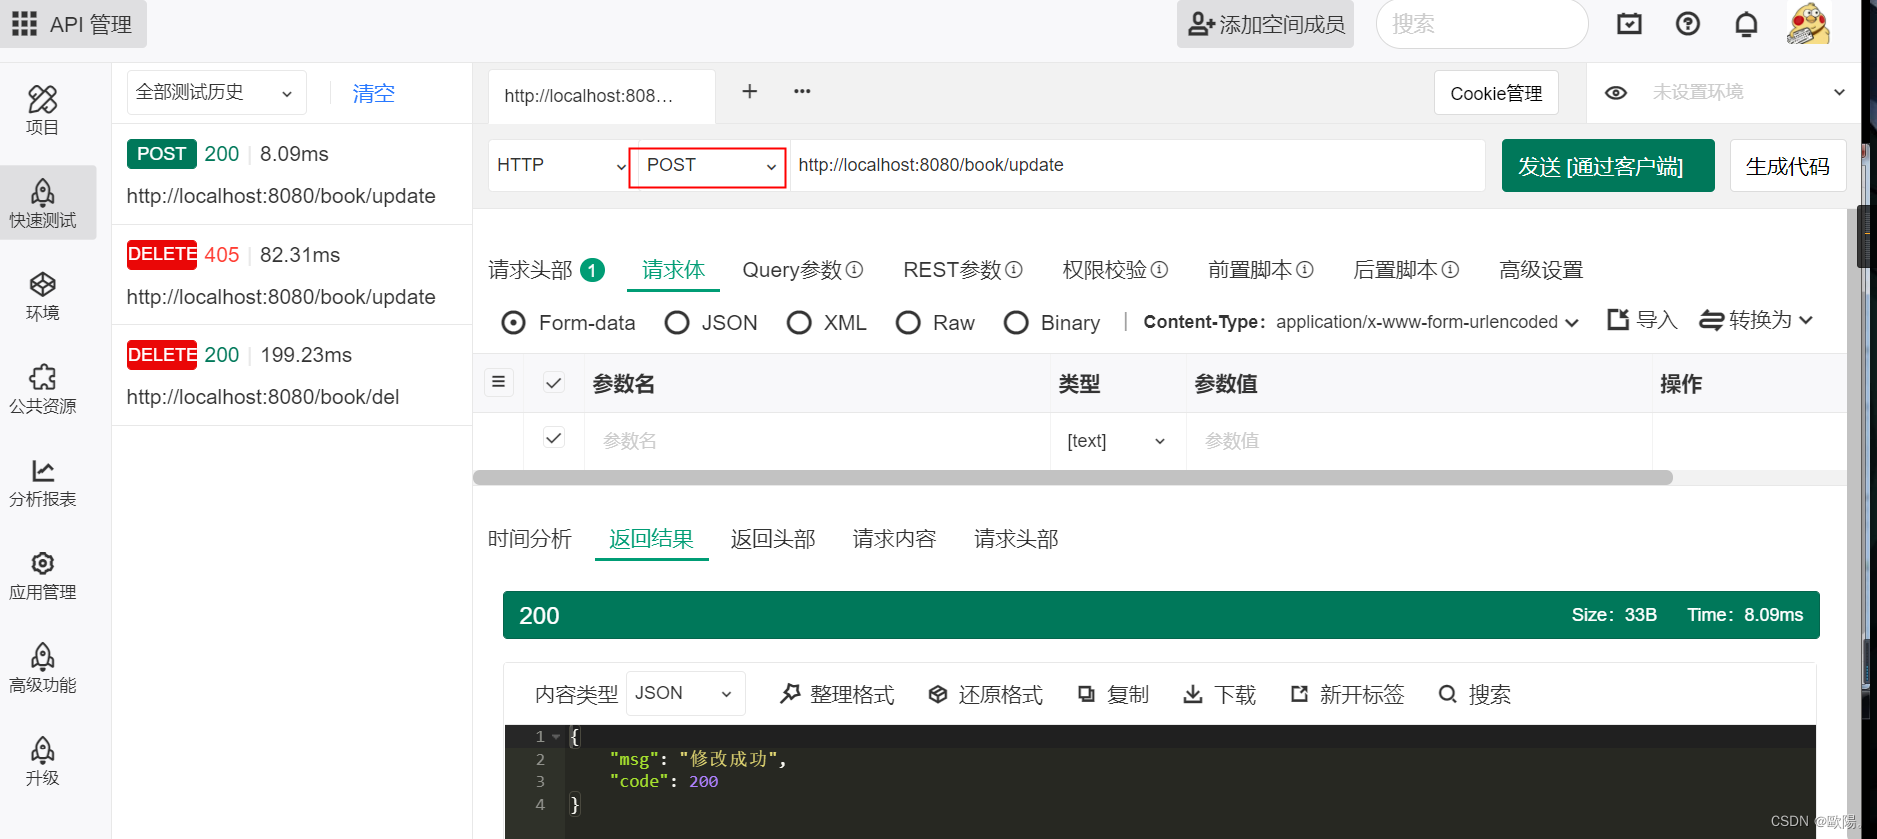Open the 应用管理 sidebar icon

[42, 564]
